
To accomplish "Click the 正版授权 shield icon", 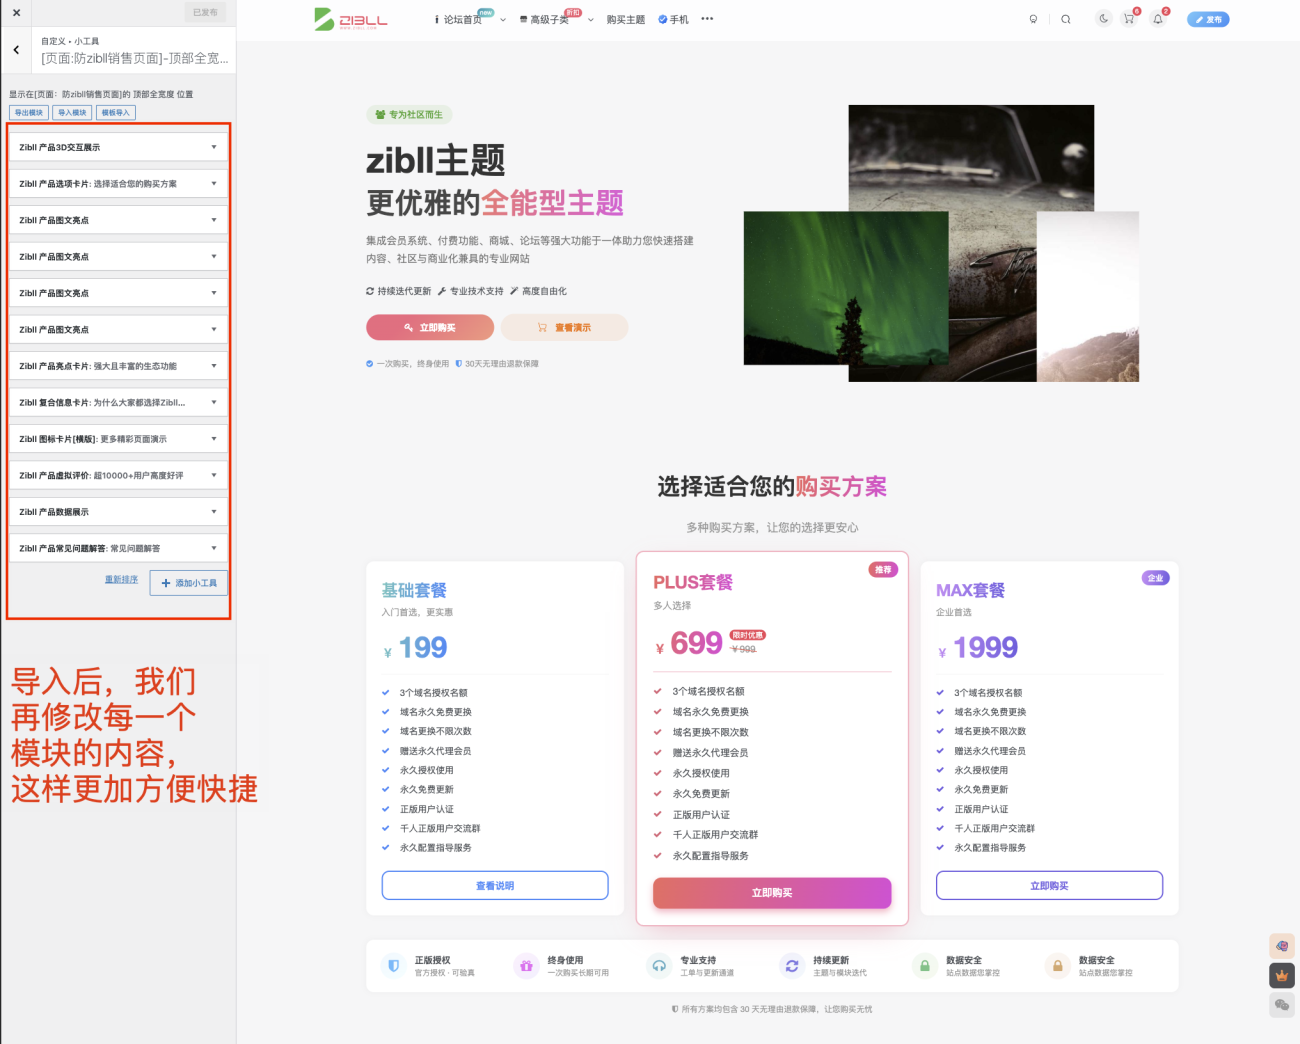I will (x=394, y=966).
